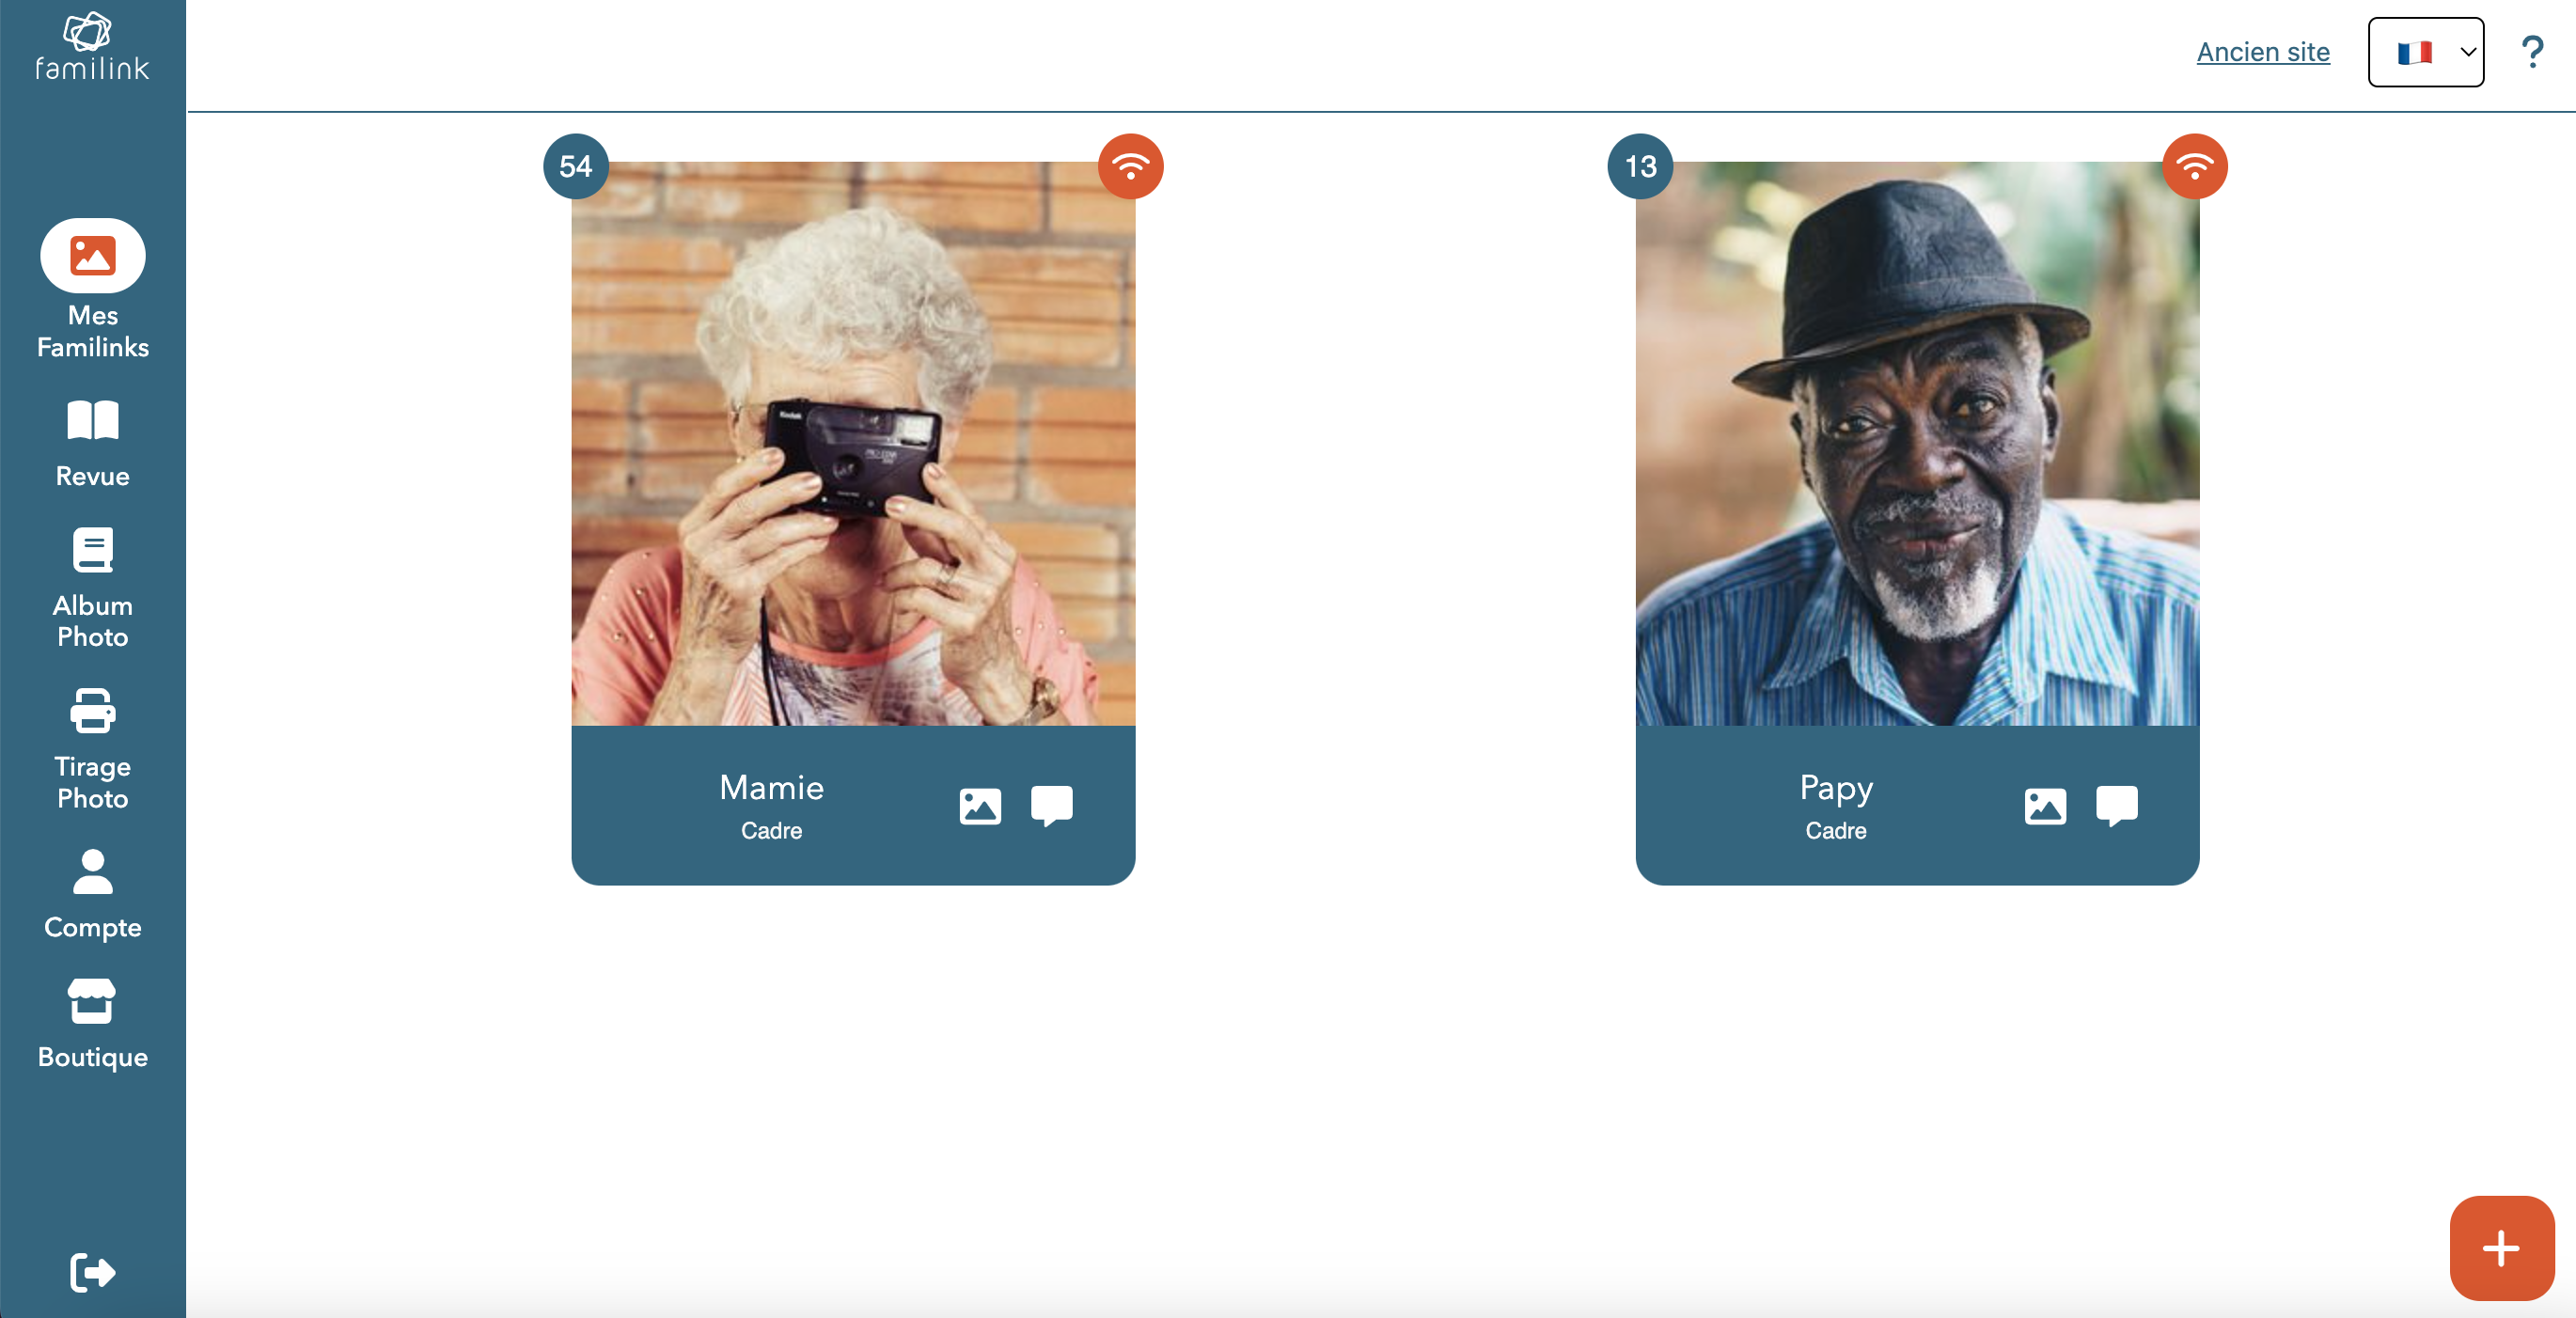The width and height of the screenshot is (2576, 1318).
Task: Add a new Familink with plus button
Action: (x=2501, y=1247)
